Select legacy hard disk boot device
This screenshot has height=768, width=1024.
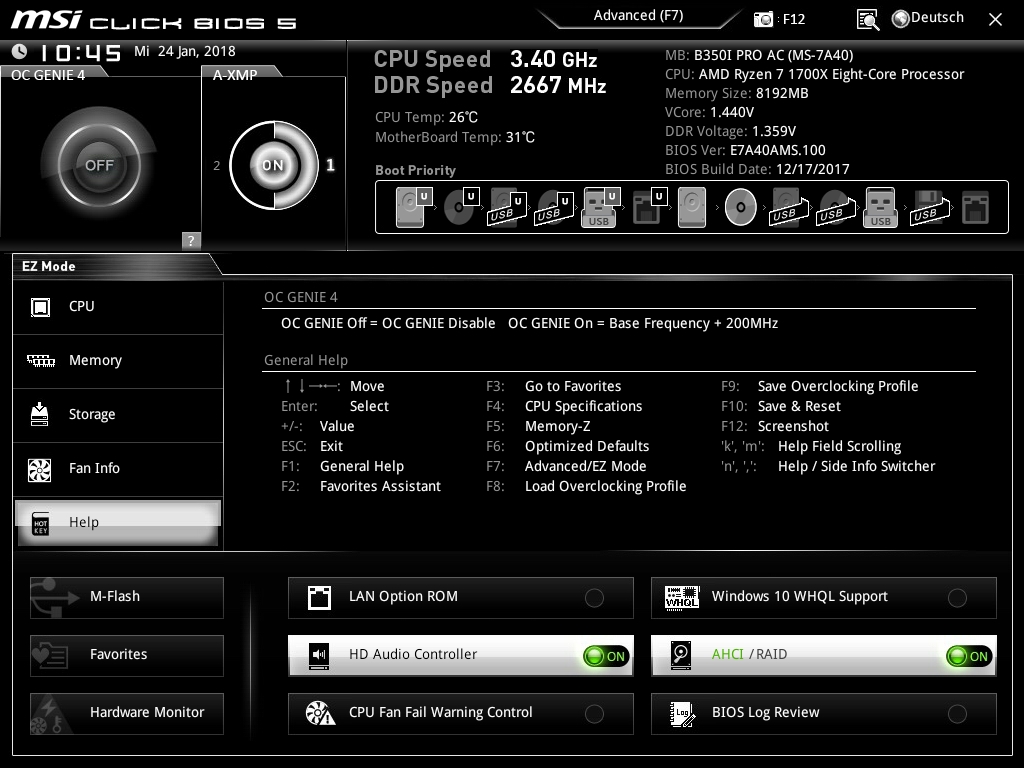tap(692, 208)
